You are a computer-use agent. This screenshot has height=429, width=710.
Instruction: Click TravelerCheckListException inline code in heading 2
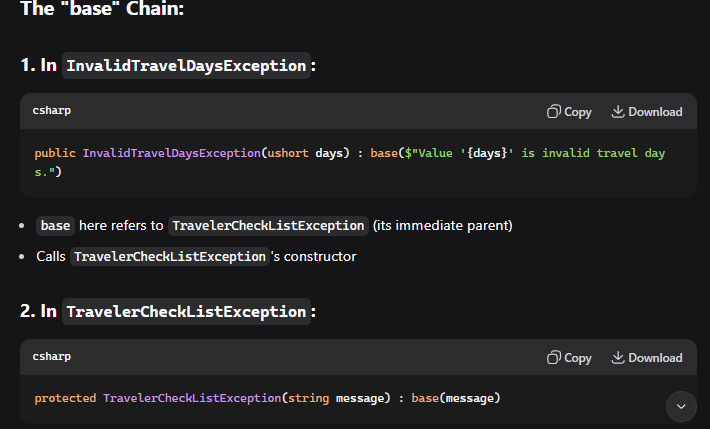[x=185, y=312]
